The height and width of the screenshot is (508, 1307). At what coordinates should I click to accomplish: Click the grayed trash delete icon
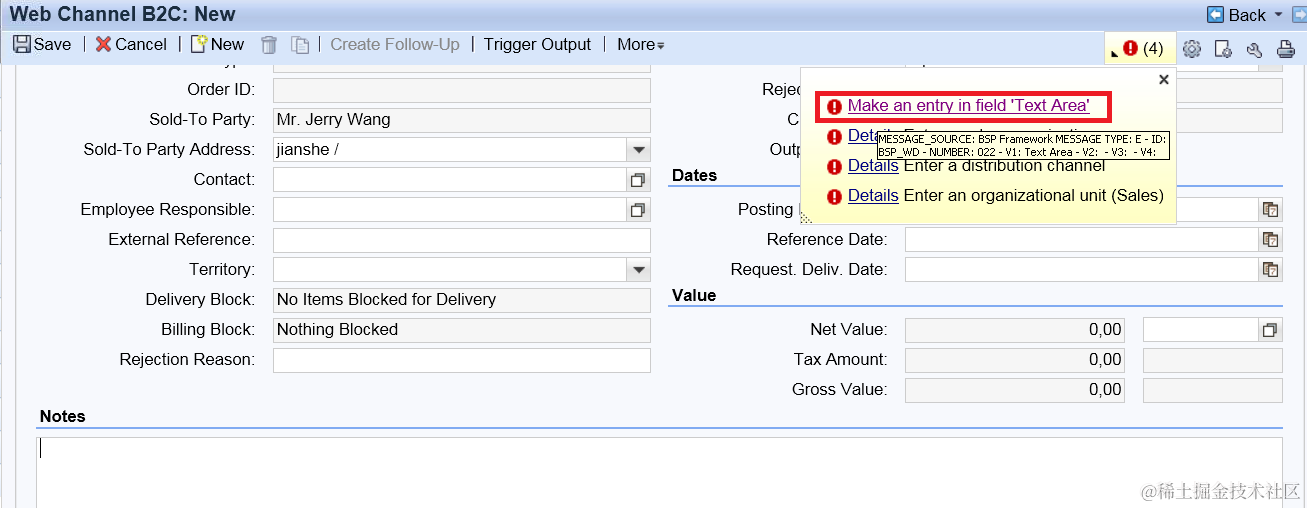pyautogui.click(x=268, y=44)
